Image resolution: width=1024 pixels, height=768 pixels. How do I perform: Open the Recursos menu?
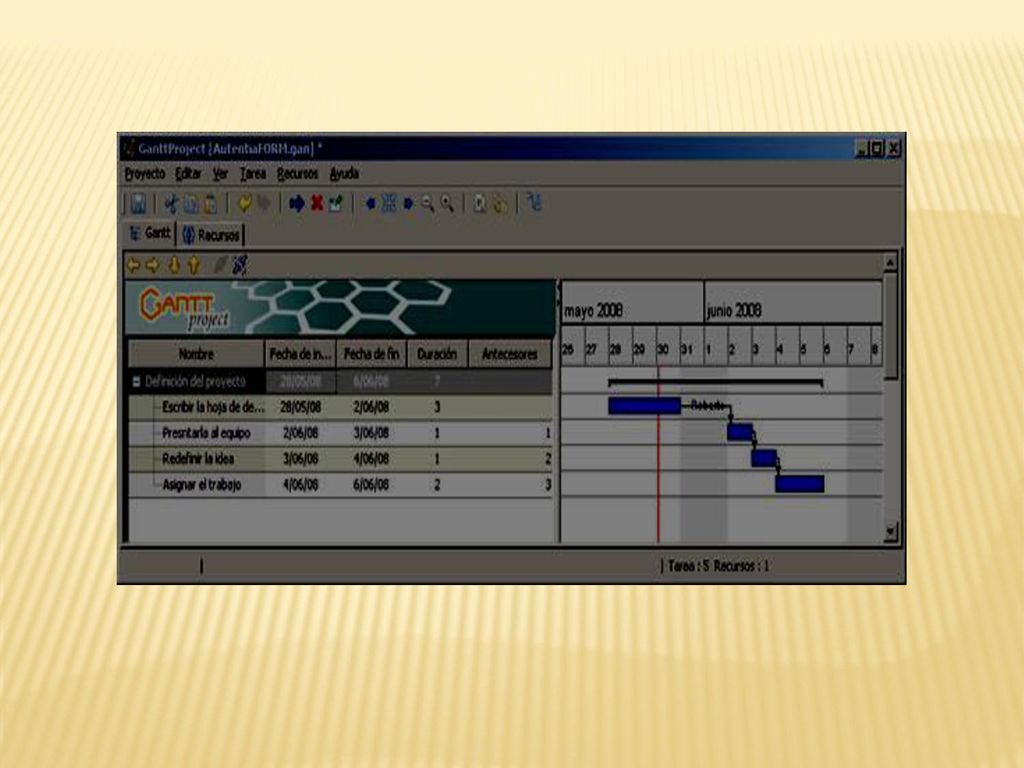297,174
